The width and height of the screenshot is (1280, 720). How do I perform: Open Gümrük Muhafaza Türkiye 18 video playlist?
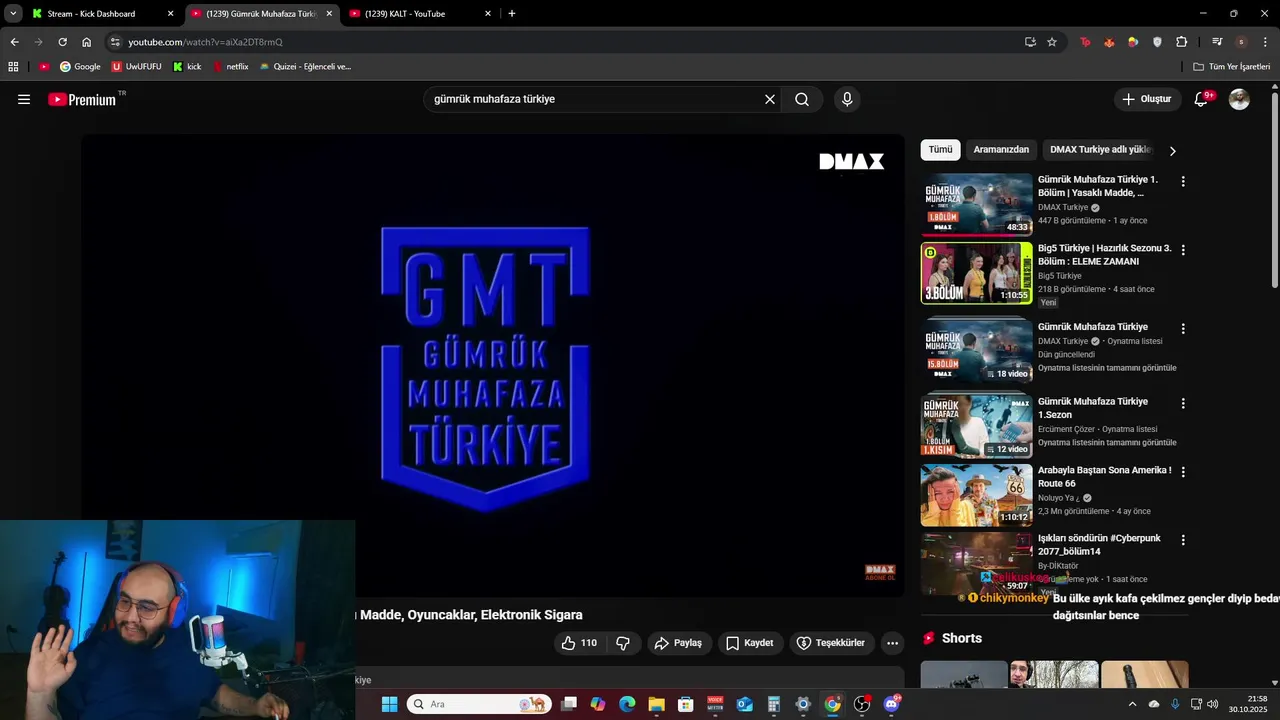(x=976, y=351)
